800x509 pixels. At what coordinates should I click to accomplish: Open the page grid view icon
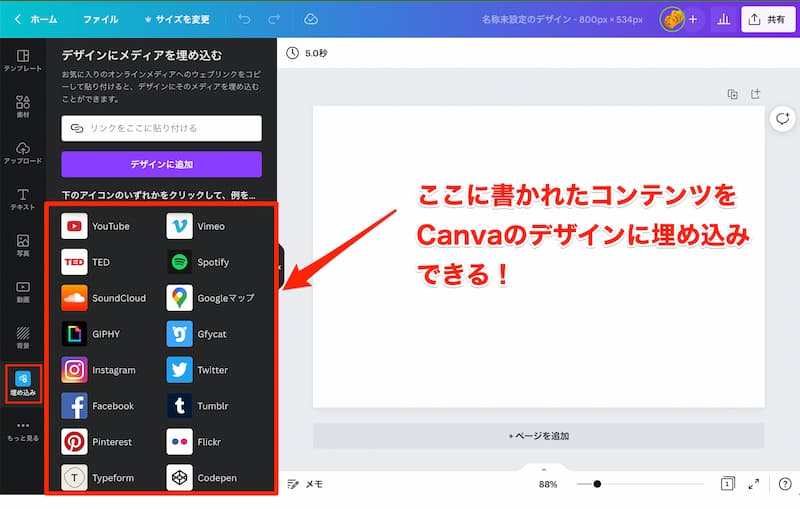(728, 483)
